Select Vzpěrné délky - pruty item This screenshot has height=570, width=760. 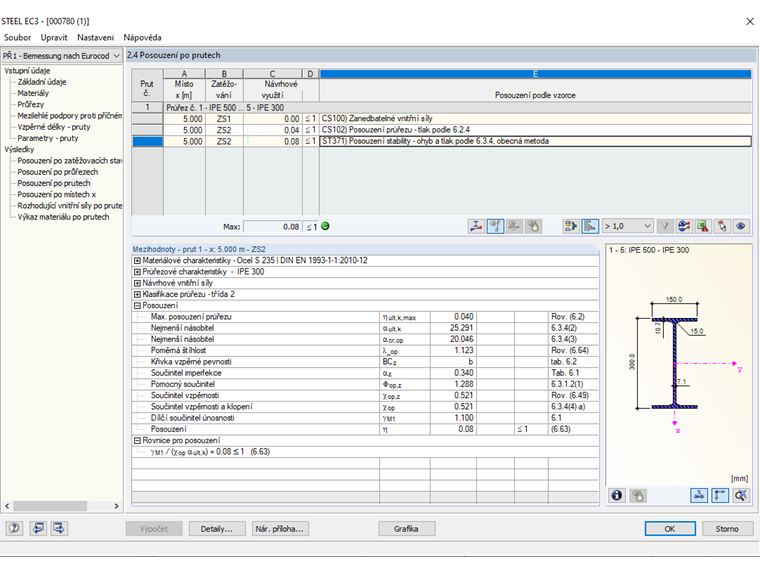coord(54,127)
